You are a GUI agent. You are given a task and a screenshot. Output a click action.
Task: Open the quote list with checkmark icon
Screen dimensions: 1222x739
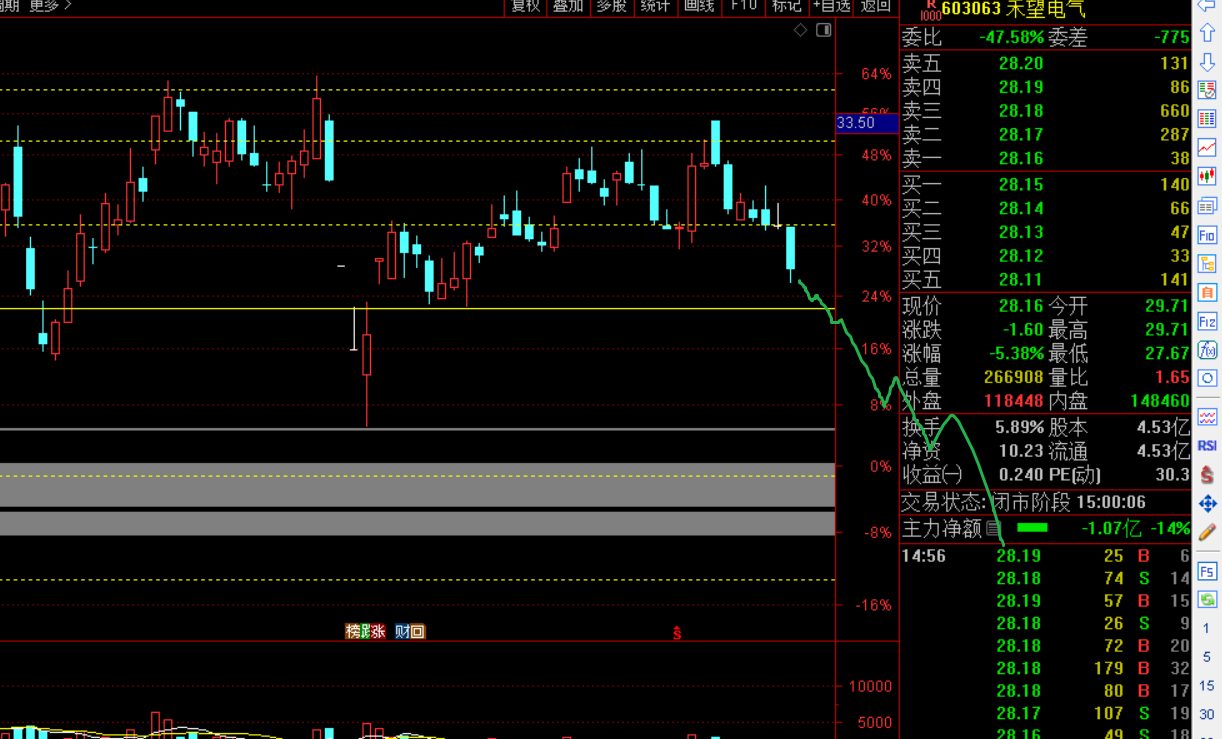click(1207, 90)
